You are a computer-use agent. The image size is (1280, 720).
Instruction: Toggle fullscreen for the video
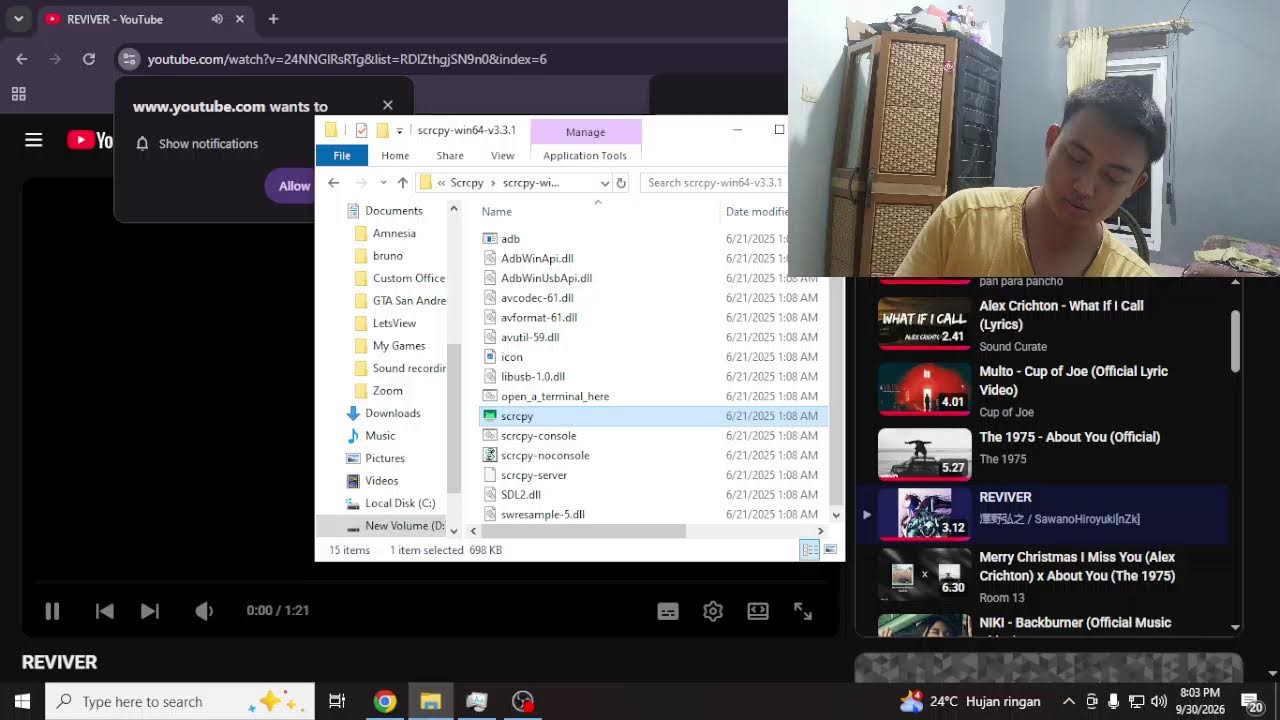click(x=803, y=611)
